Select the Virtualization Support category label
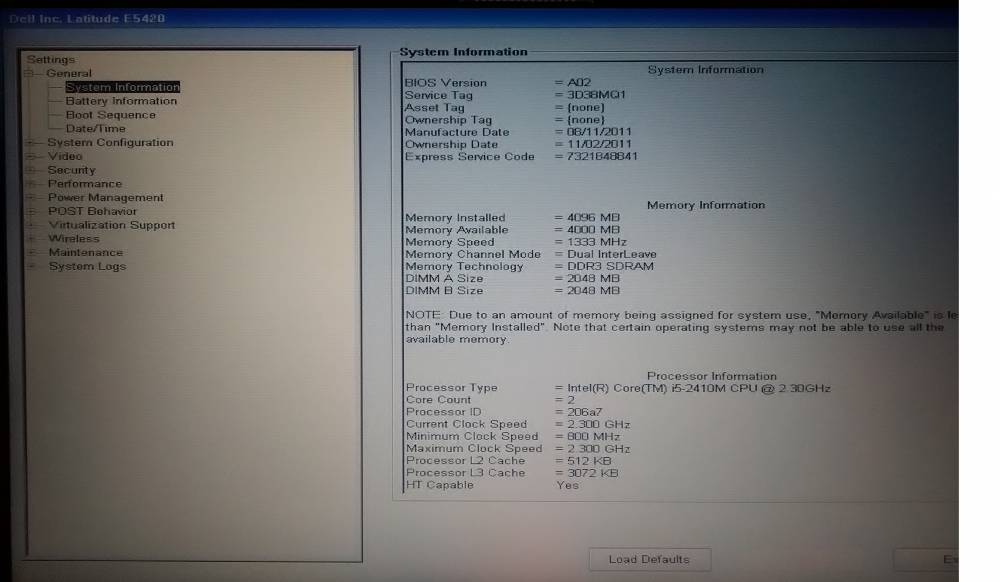The image size is (1000, 582). (x=112, y=225)
